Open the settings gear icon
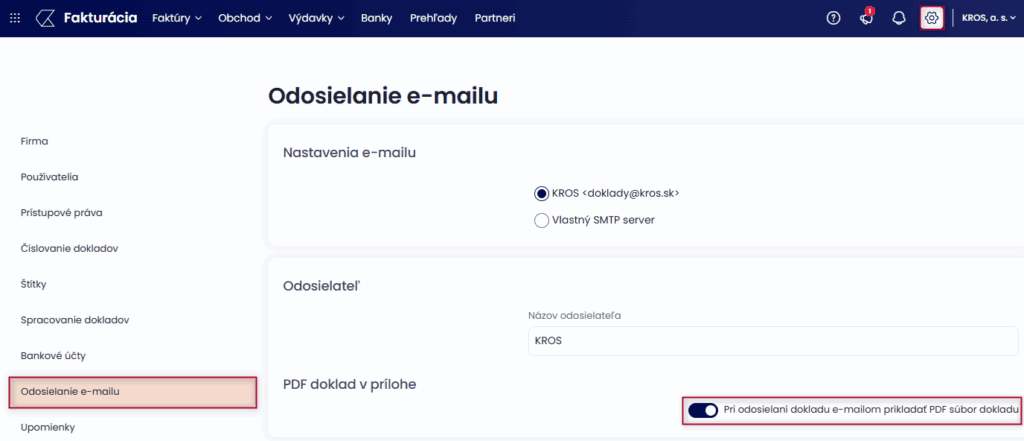 (932, 18)
